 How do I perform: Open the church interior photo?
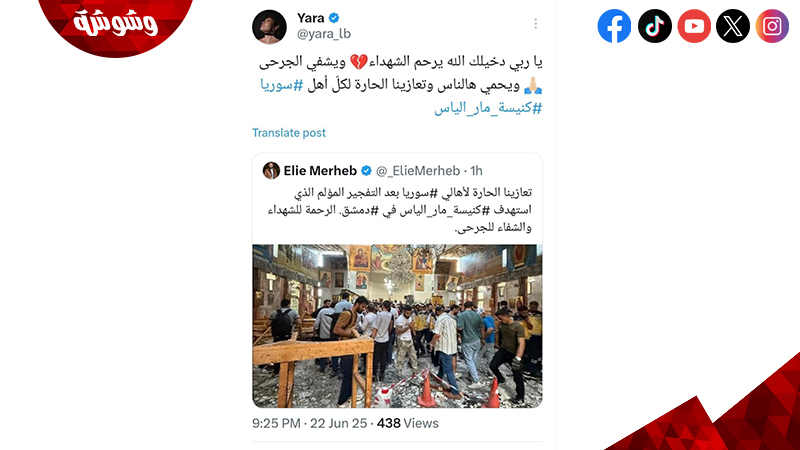(397, 326)
